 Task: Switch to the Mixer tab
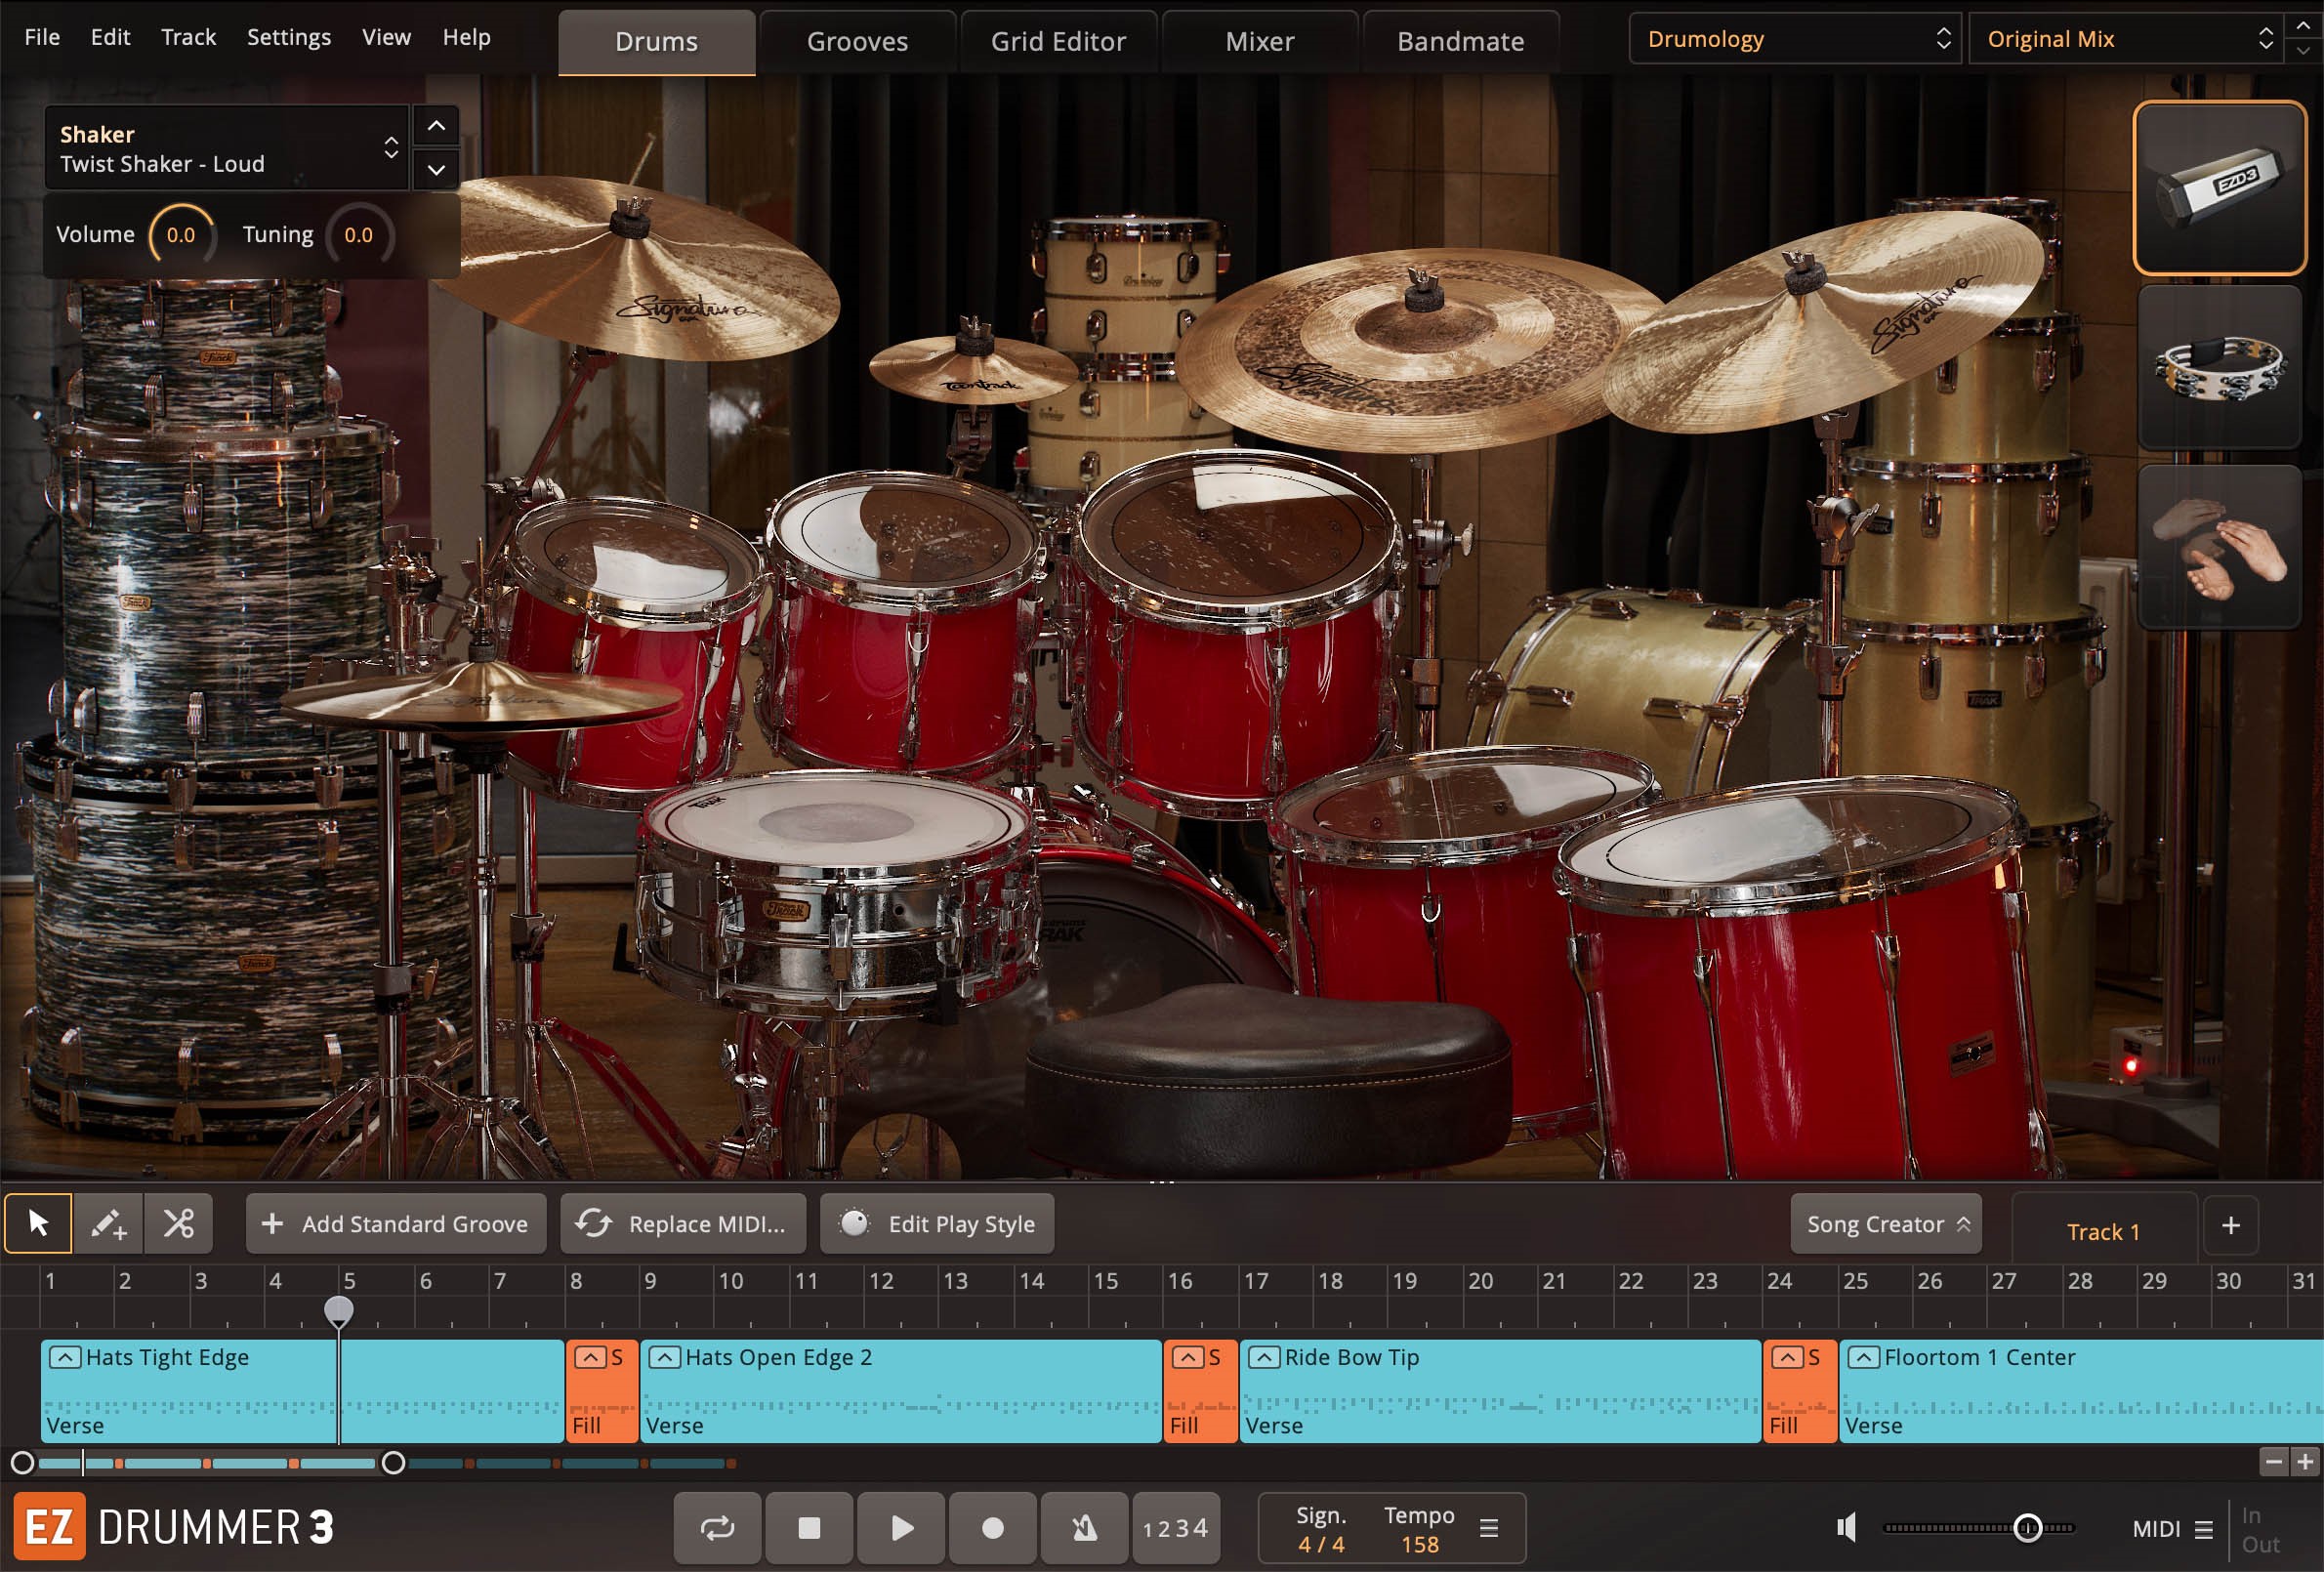(x=1260, y=42)
